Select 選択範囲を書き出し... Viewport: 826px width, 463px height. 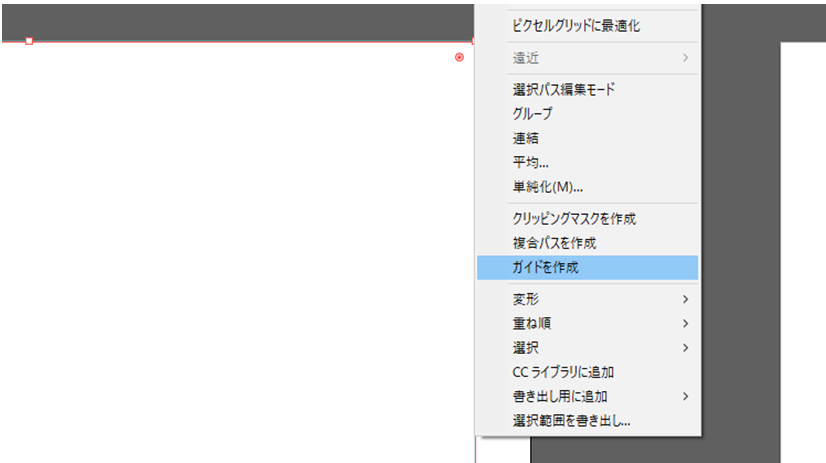pos(587,420)
